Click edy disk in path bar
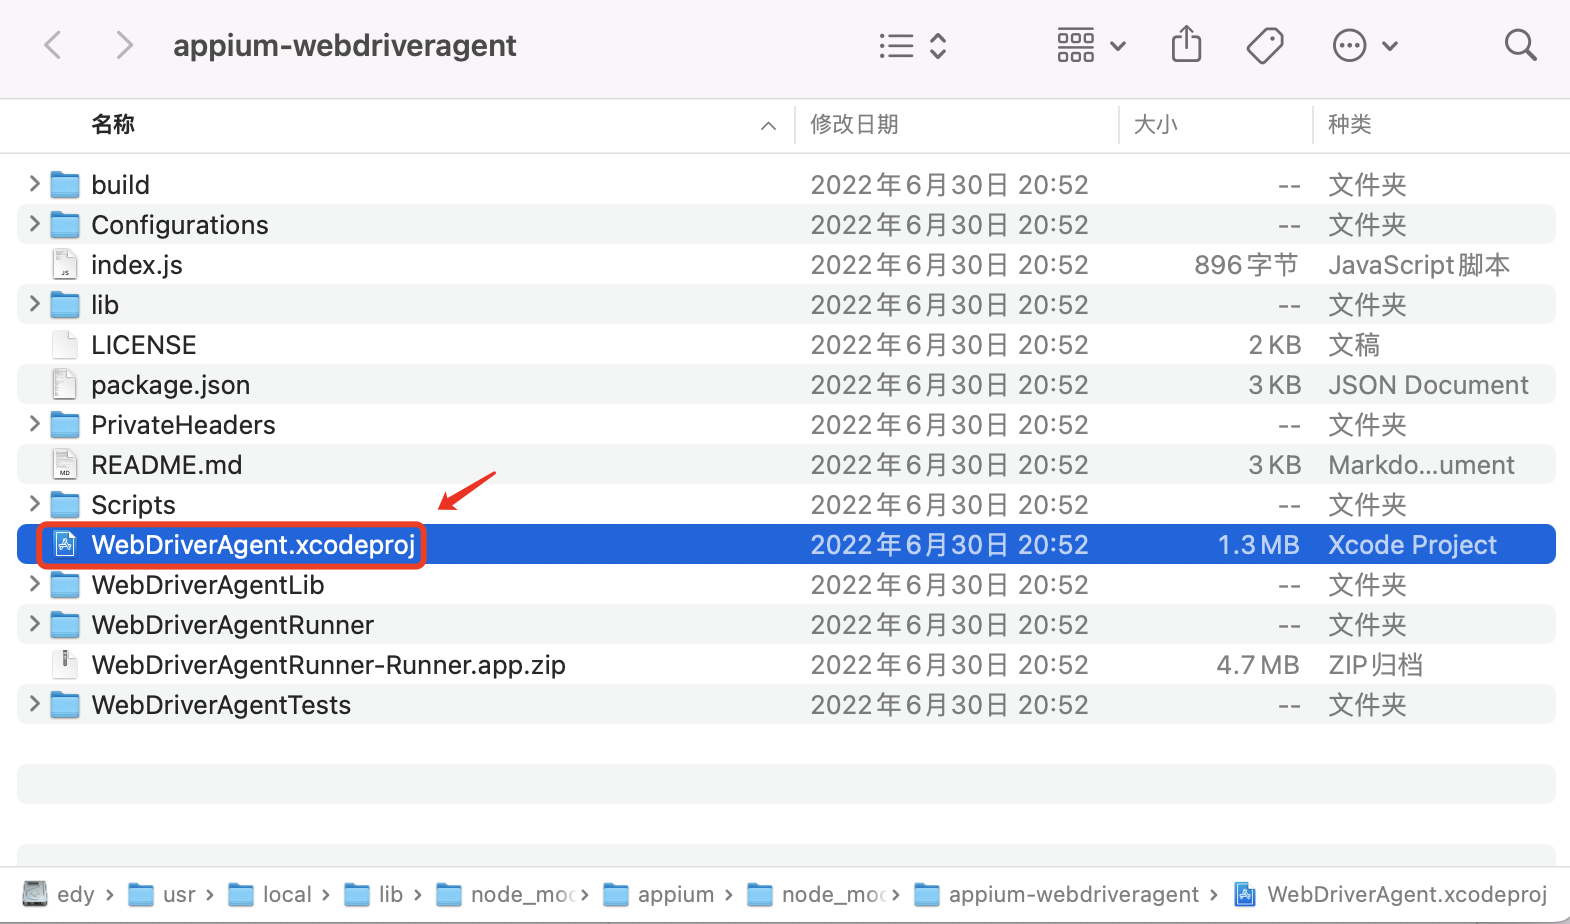Screen dimensions: 1570x924 (59, 894)
